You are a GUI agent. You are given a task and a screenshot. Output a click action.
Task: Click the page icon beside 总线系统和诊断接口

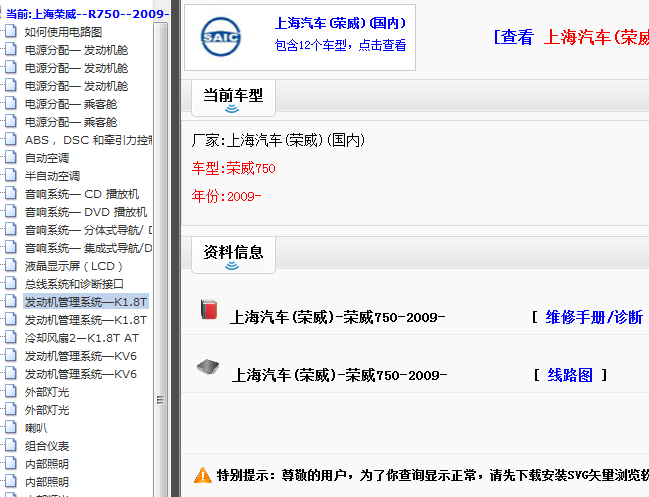point(11,284)
